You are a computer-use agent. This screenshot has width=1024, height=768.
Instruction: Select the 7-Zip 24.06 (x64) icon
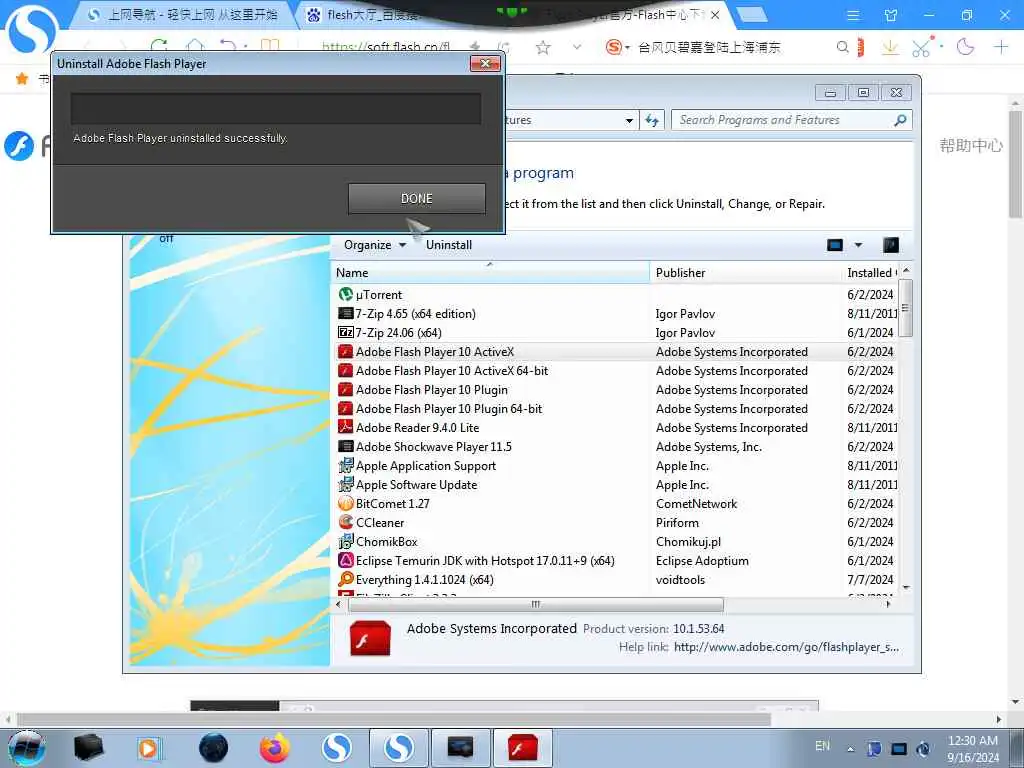[345, 332]
